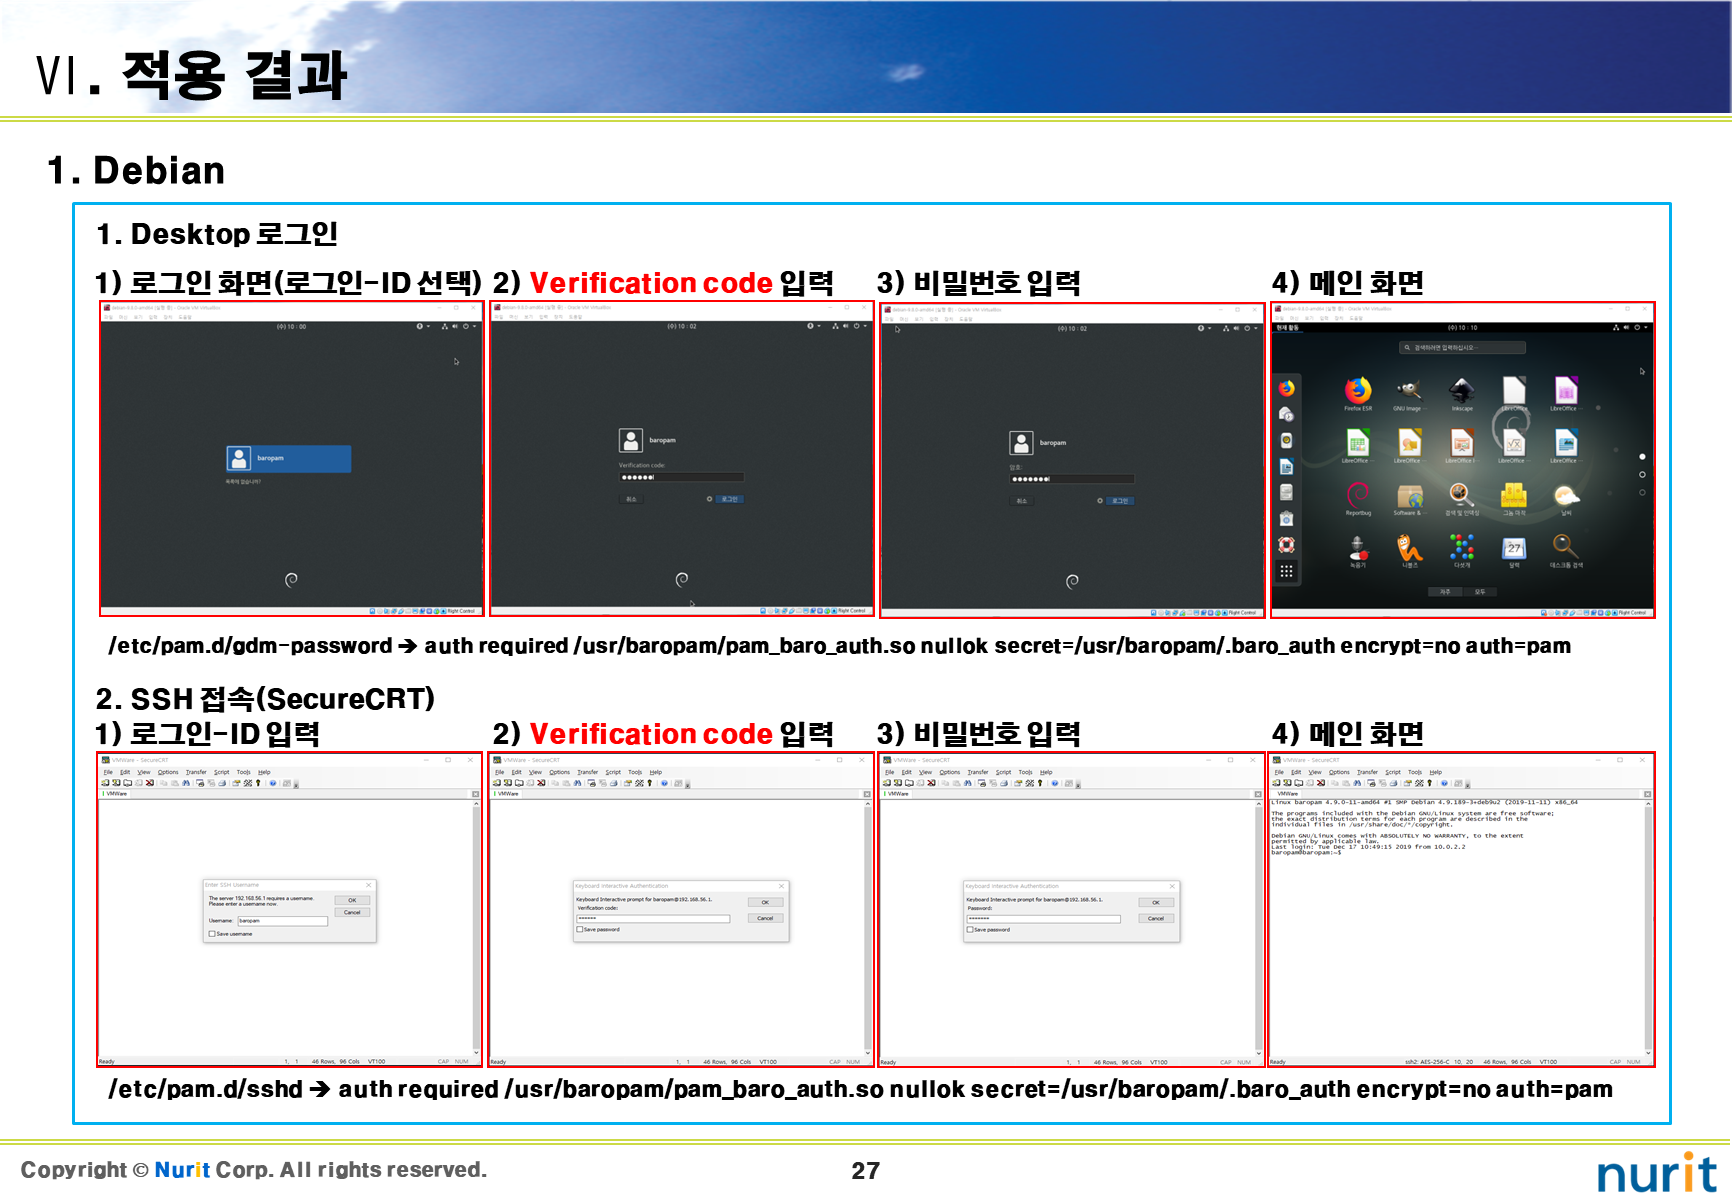The width and height of the screenshot is (1732, 1199).
Task: Click red X Disconnect icon in password window toolbar
Action: [930, 783]
